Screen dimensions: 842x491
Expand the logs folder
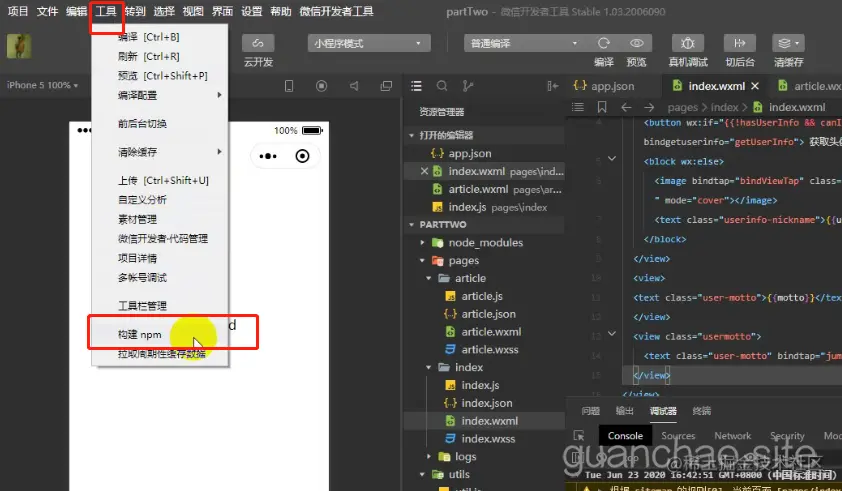click(x=429, y=457)
